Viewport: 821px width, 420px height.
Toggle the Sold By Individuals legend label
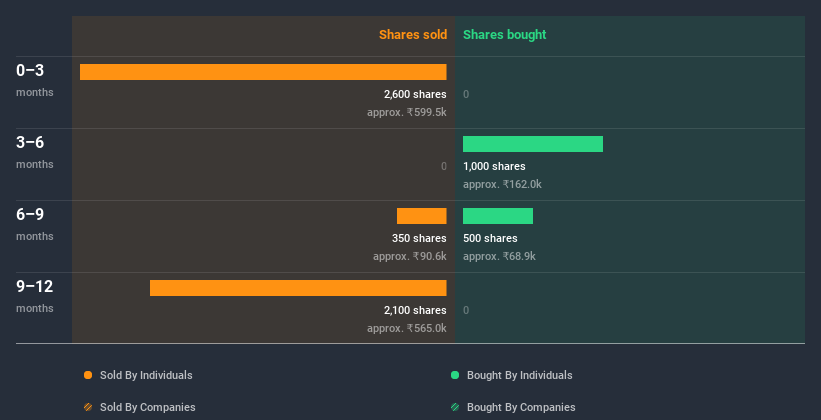tap(146, 375)
